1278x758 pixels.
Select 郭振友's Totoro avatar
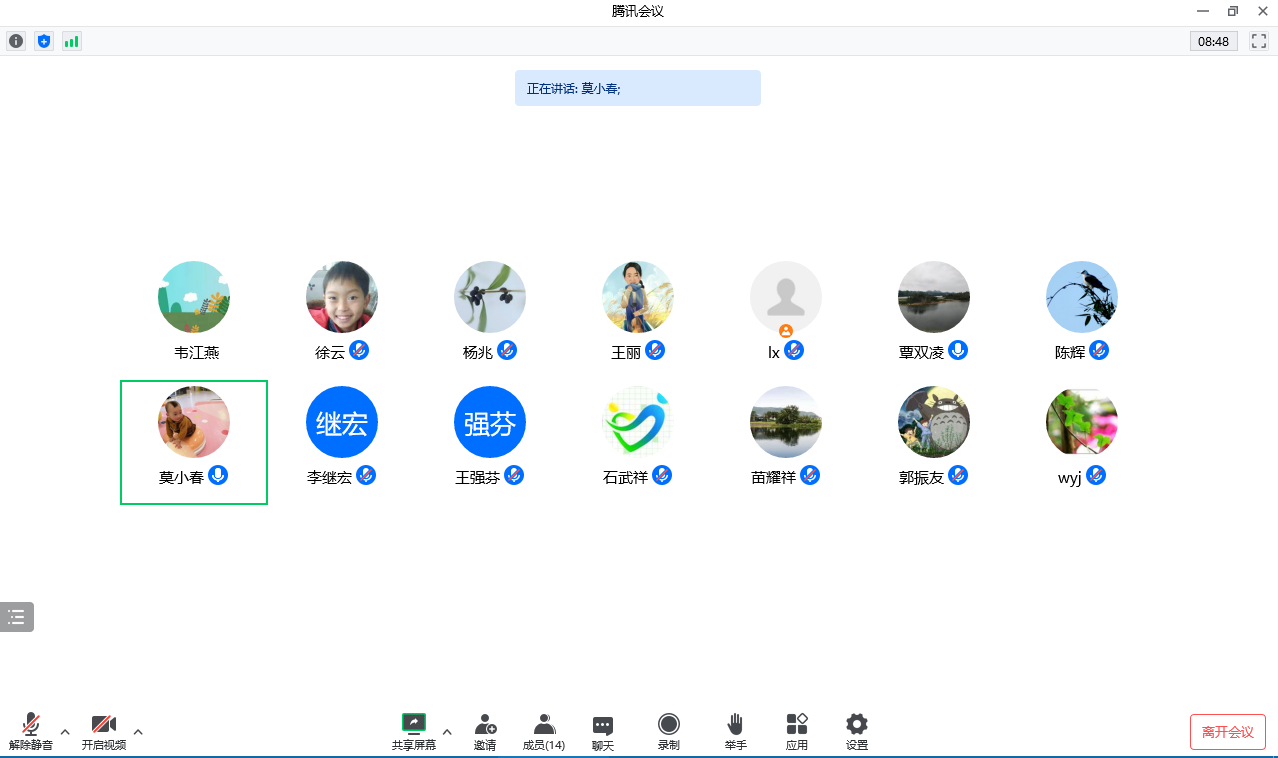pos(934,422)
